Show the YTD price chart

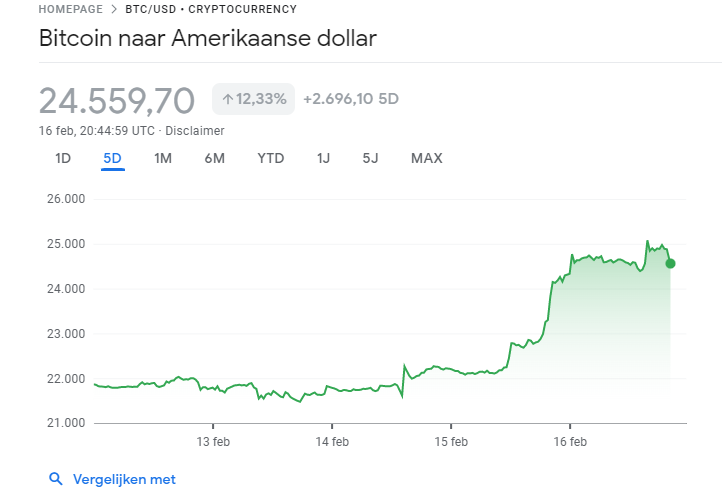point(270,158)
